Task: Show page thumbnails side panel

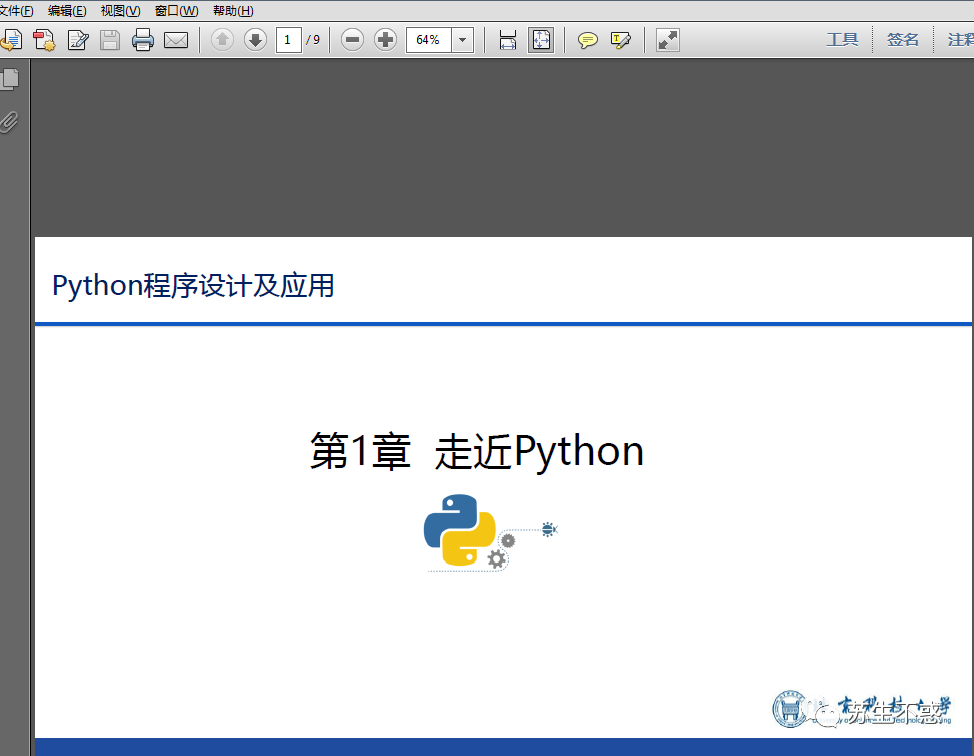Action: click(10, 80)
